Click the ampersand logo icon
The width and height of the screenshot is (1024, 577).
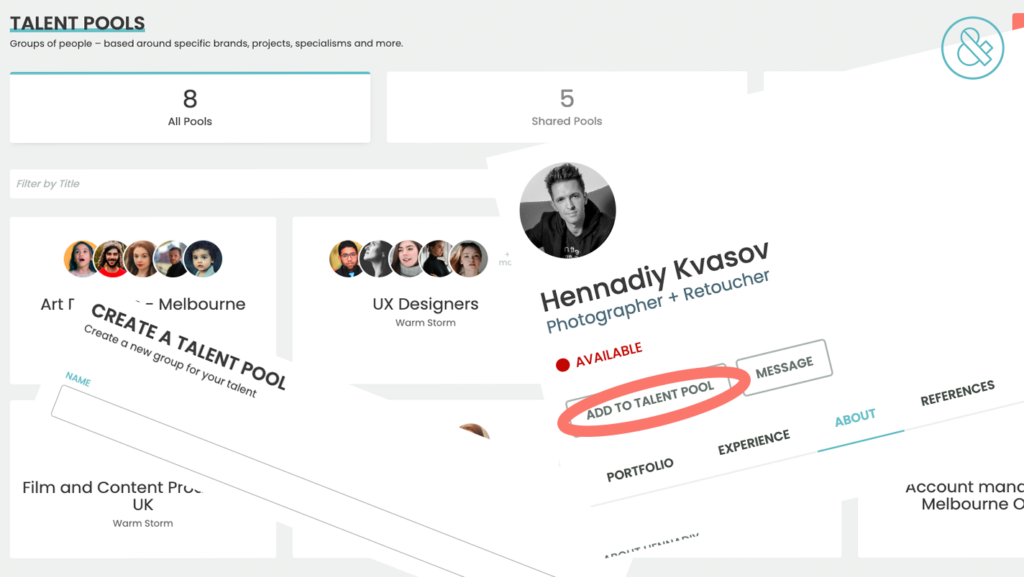972,48
